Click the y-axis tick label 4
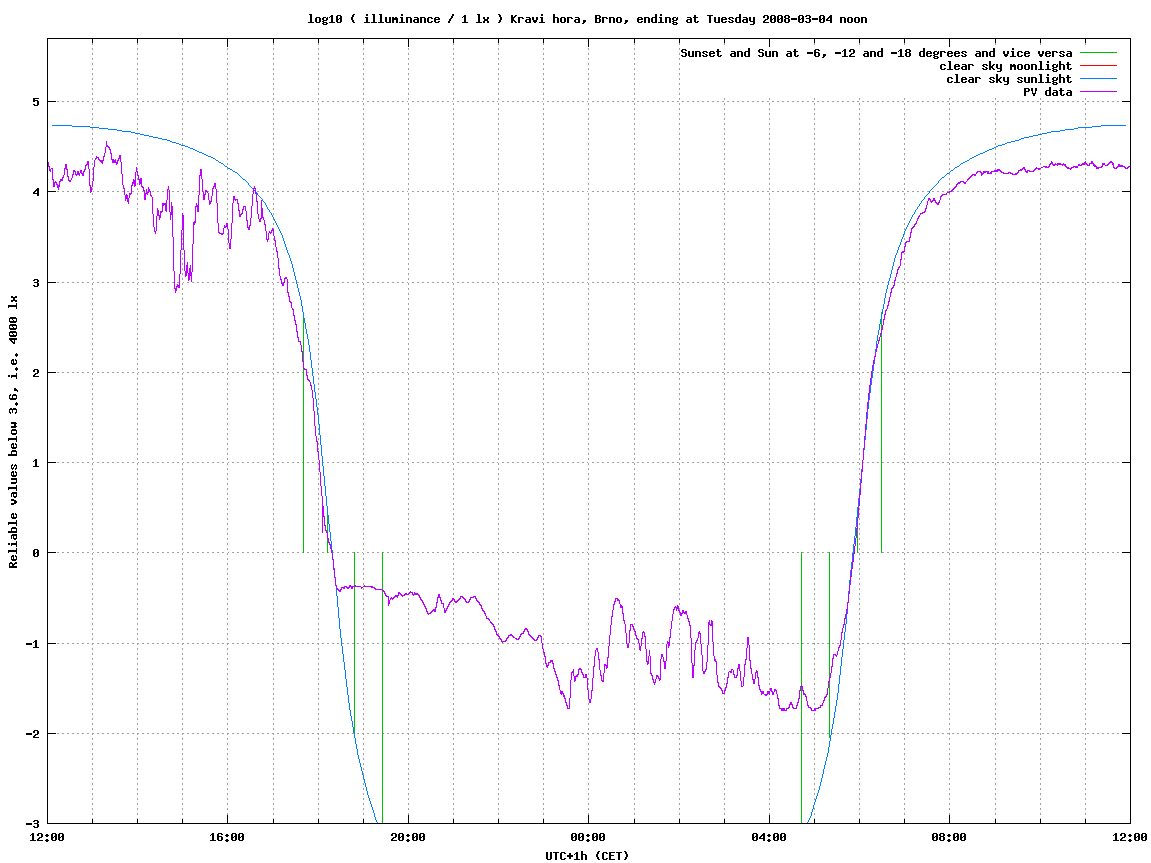The image size is (1151, 863). [x=35, y=192]
